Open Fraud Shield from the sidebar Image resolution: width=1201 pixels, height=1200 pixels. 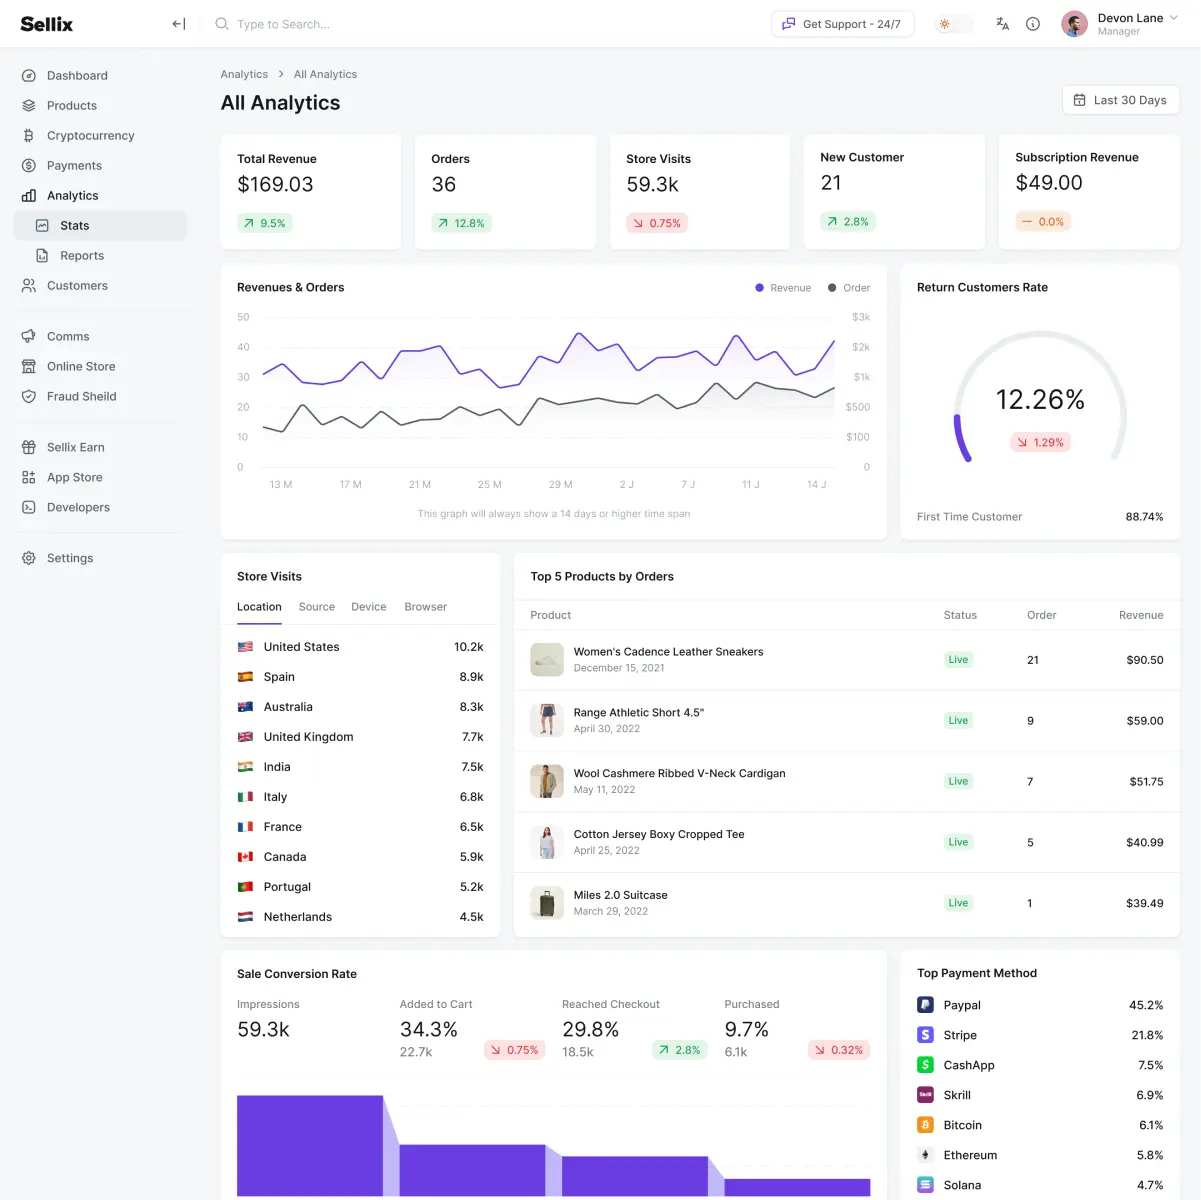[81, 397]
